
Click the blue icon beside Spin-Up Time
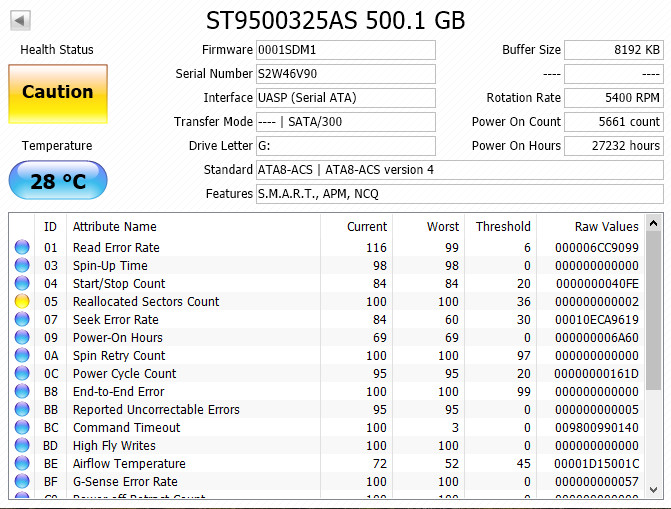tap(22, 266)
